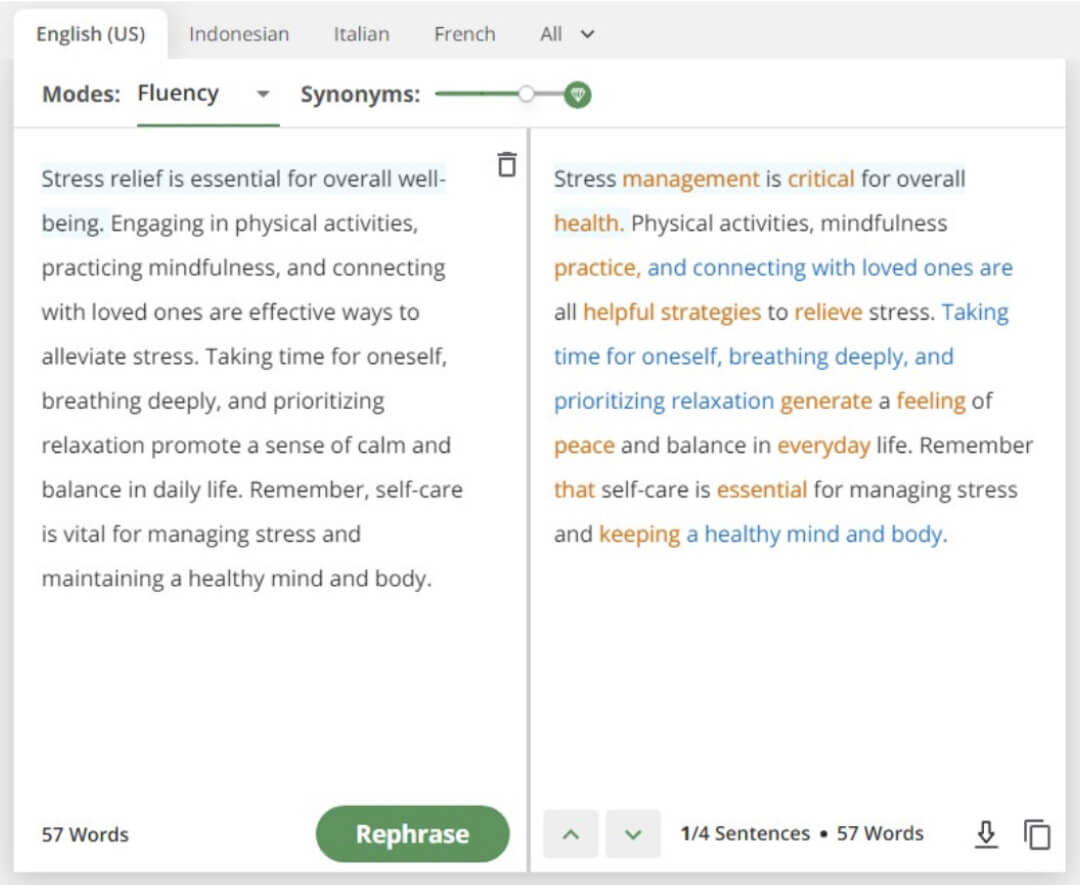This screenshot has width=1080, height=885.
Task: Choose the French language tab
Action: pyautogui.click(x=464, y=34)
